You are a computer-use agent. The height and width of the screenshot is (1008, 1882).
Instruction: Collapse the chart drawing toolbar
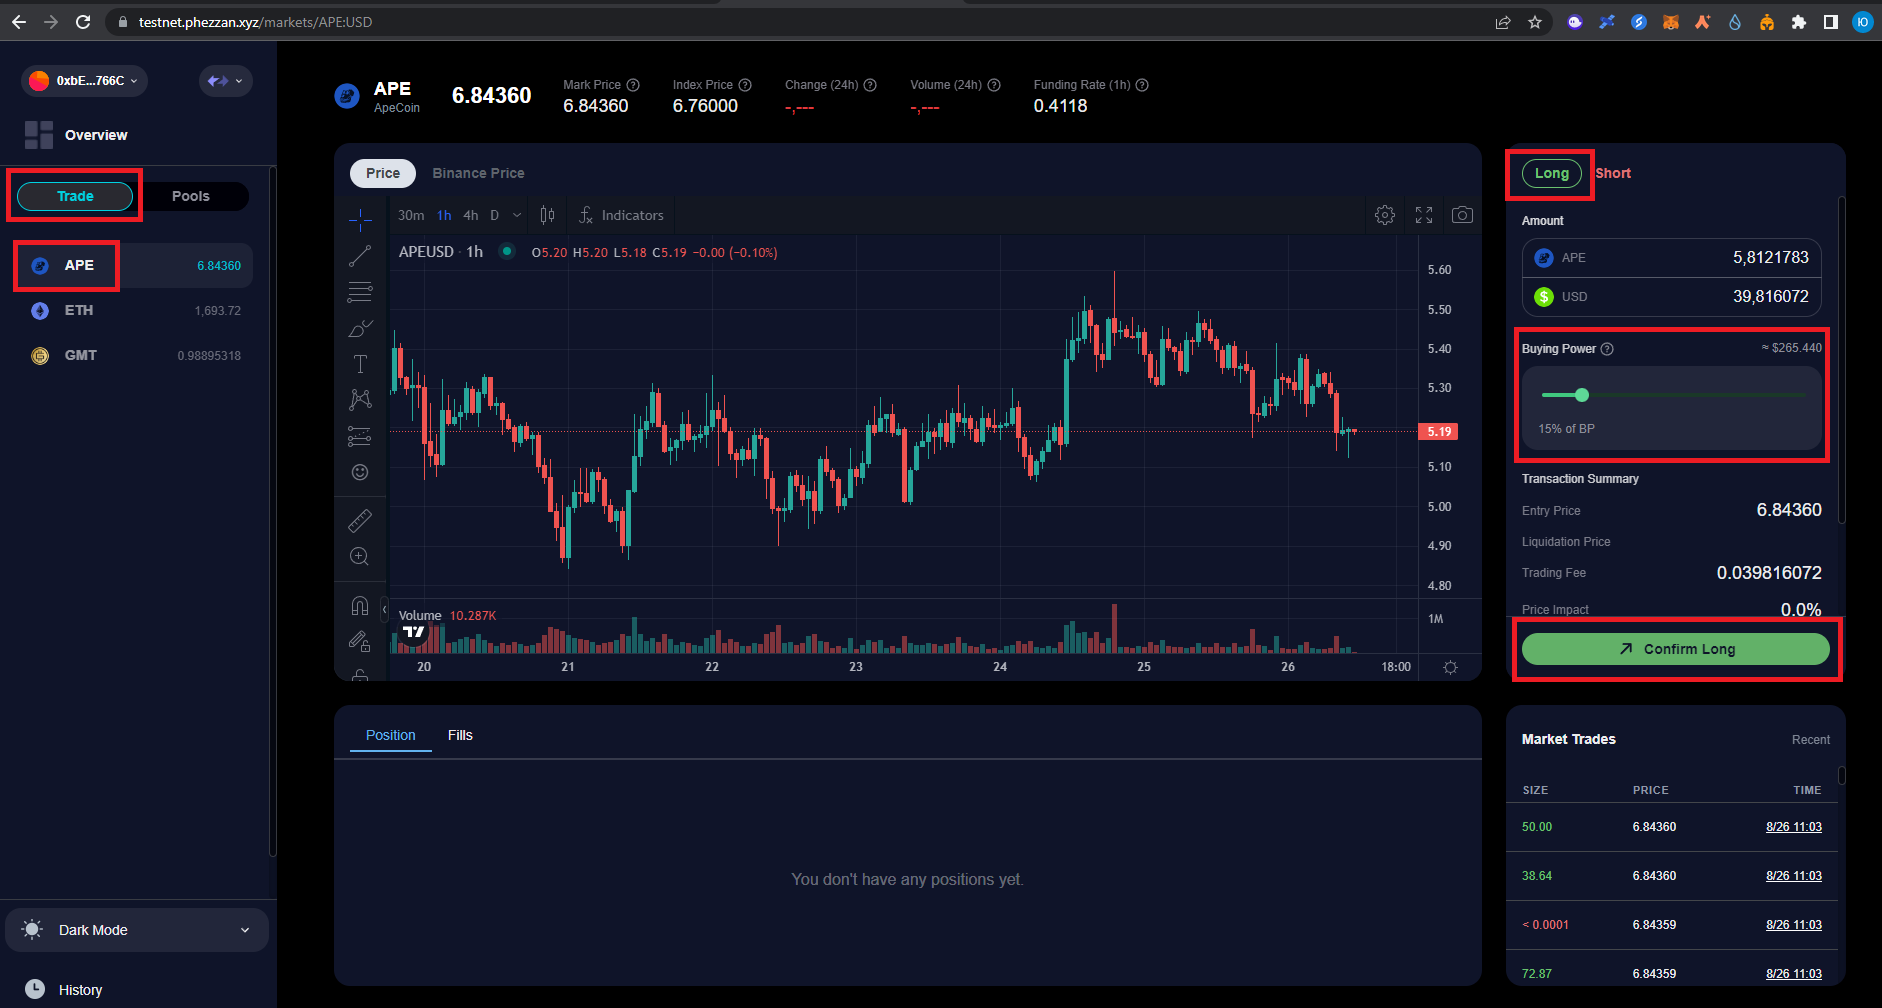tap(384, 608)
